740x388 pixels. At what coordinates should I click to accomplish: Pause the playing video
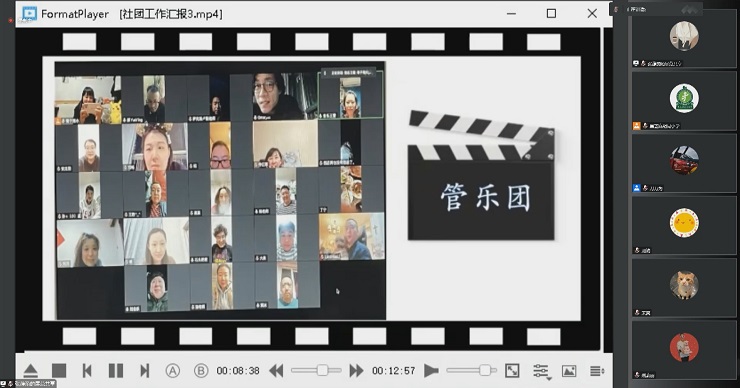click(x=116, y=371)
